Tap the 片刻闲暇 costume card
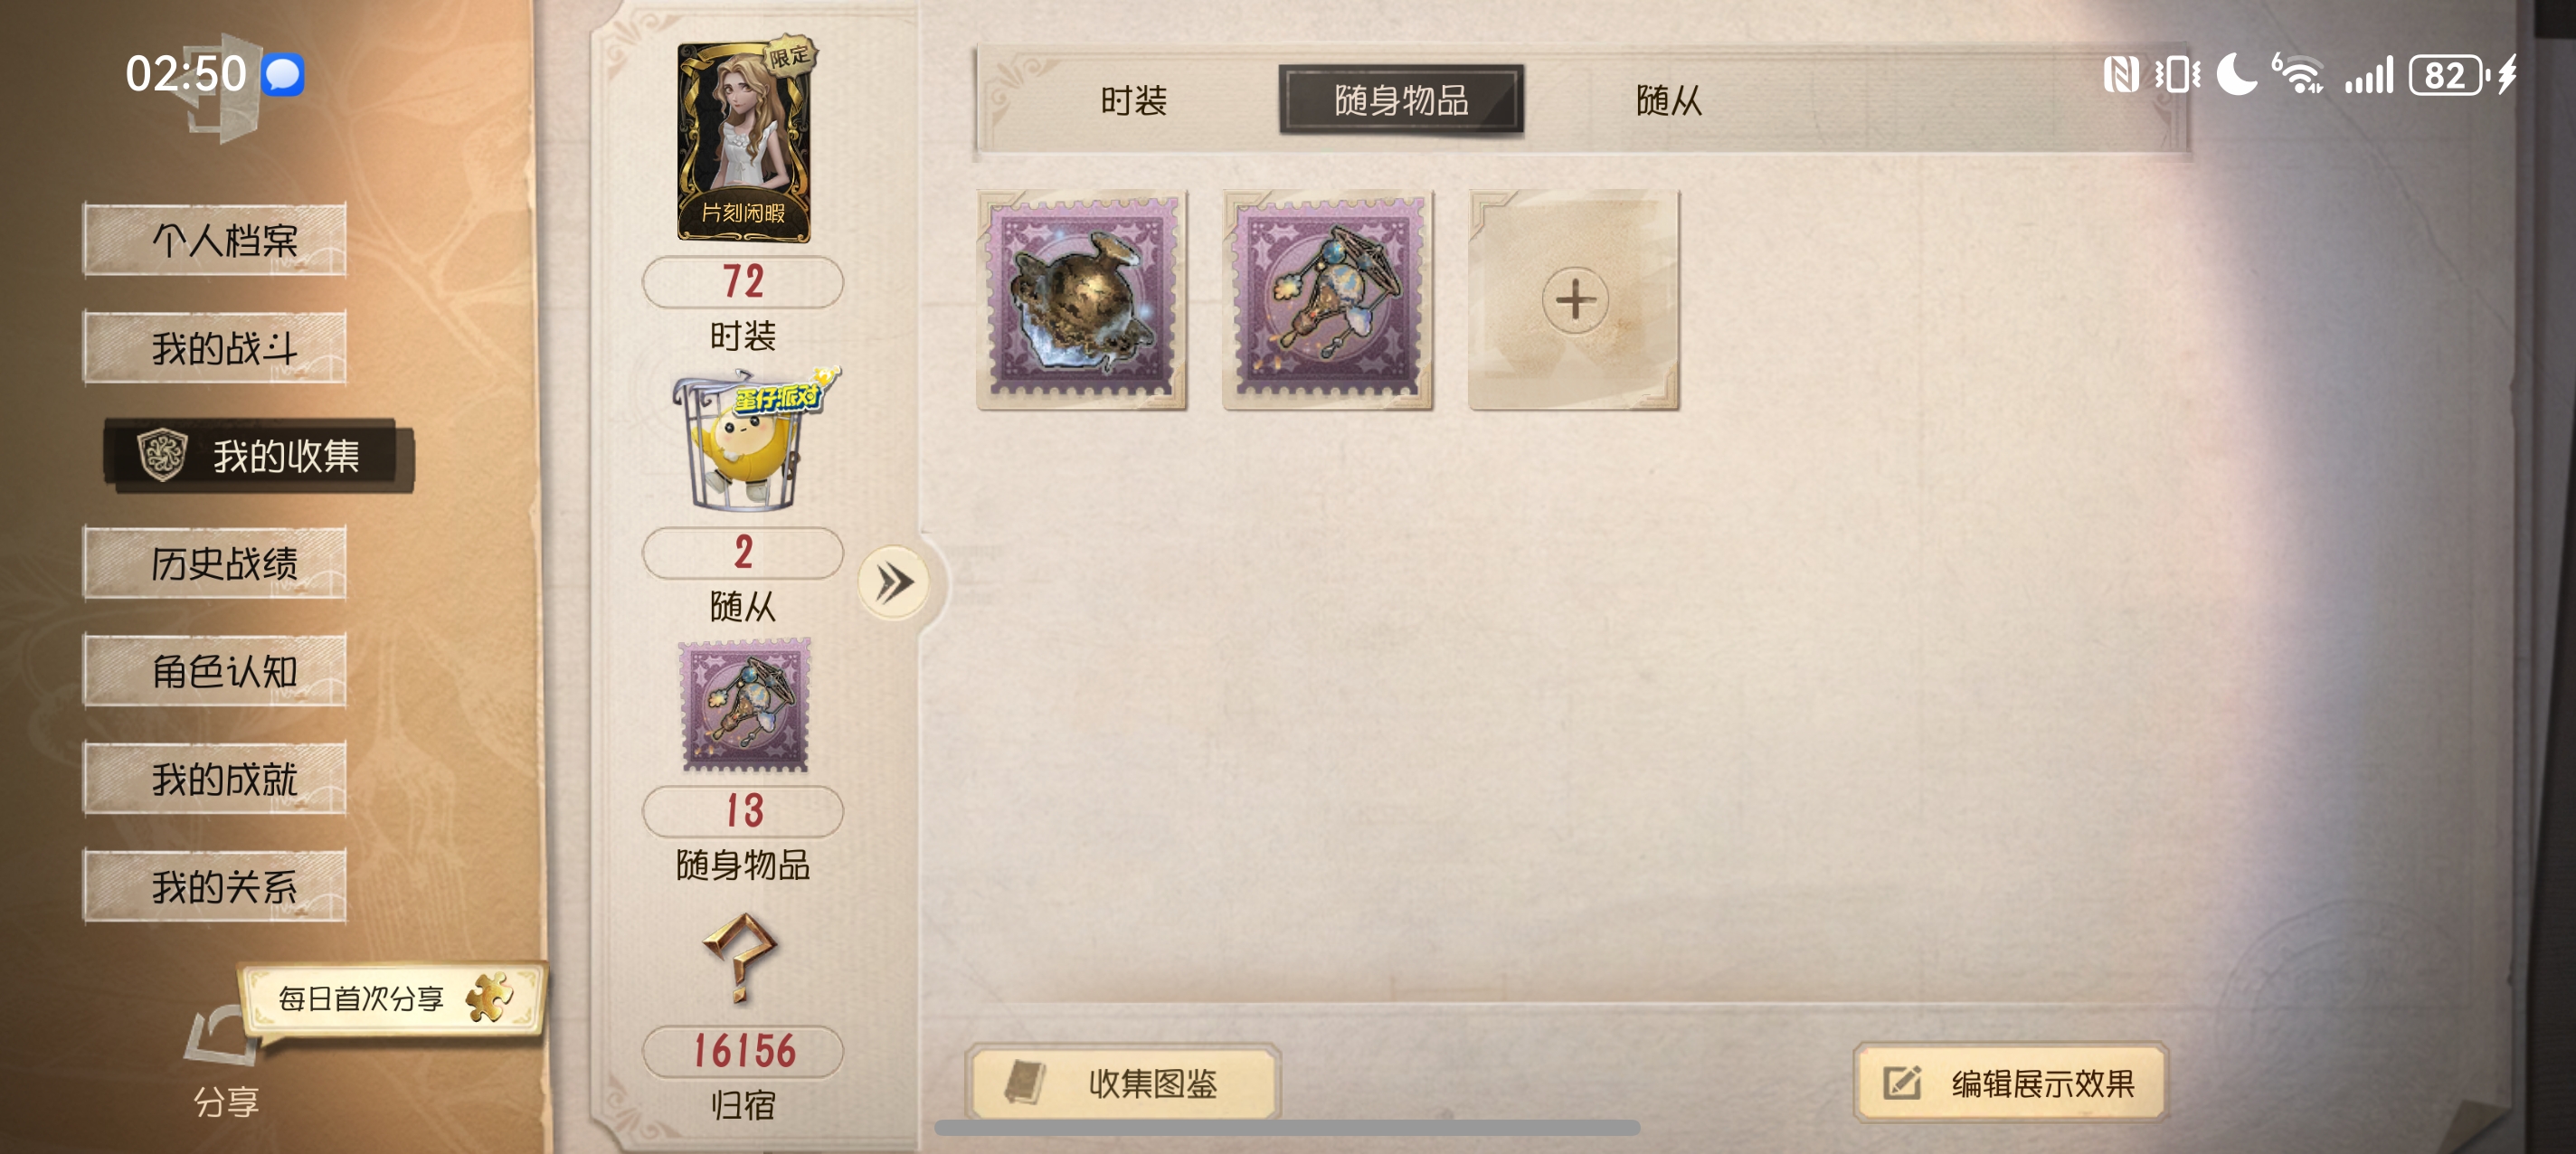The width and height of the screenshot is (2576, 1154). click(x=744, y=141)
